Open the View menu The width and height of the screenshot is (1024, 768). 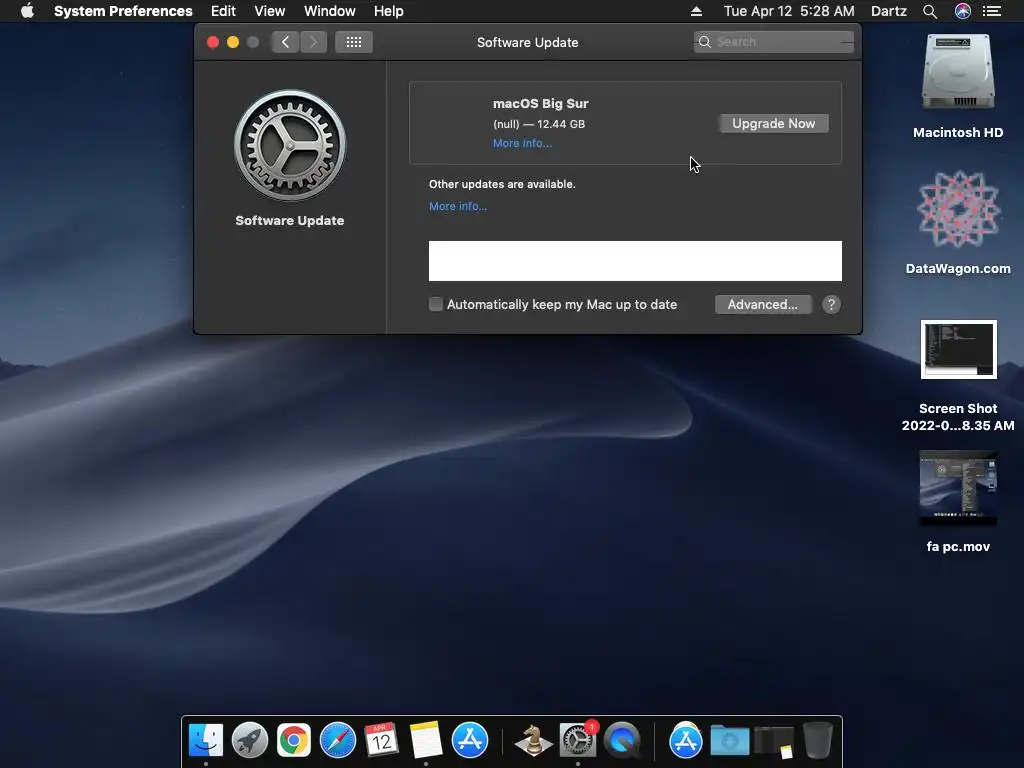[x=270, y=11]
